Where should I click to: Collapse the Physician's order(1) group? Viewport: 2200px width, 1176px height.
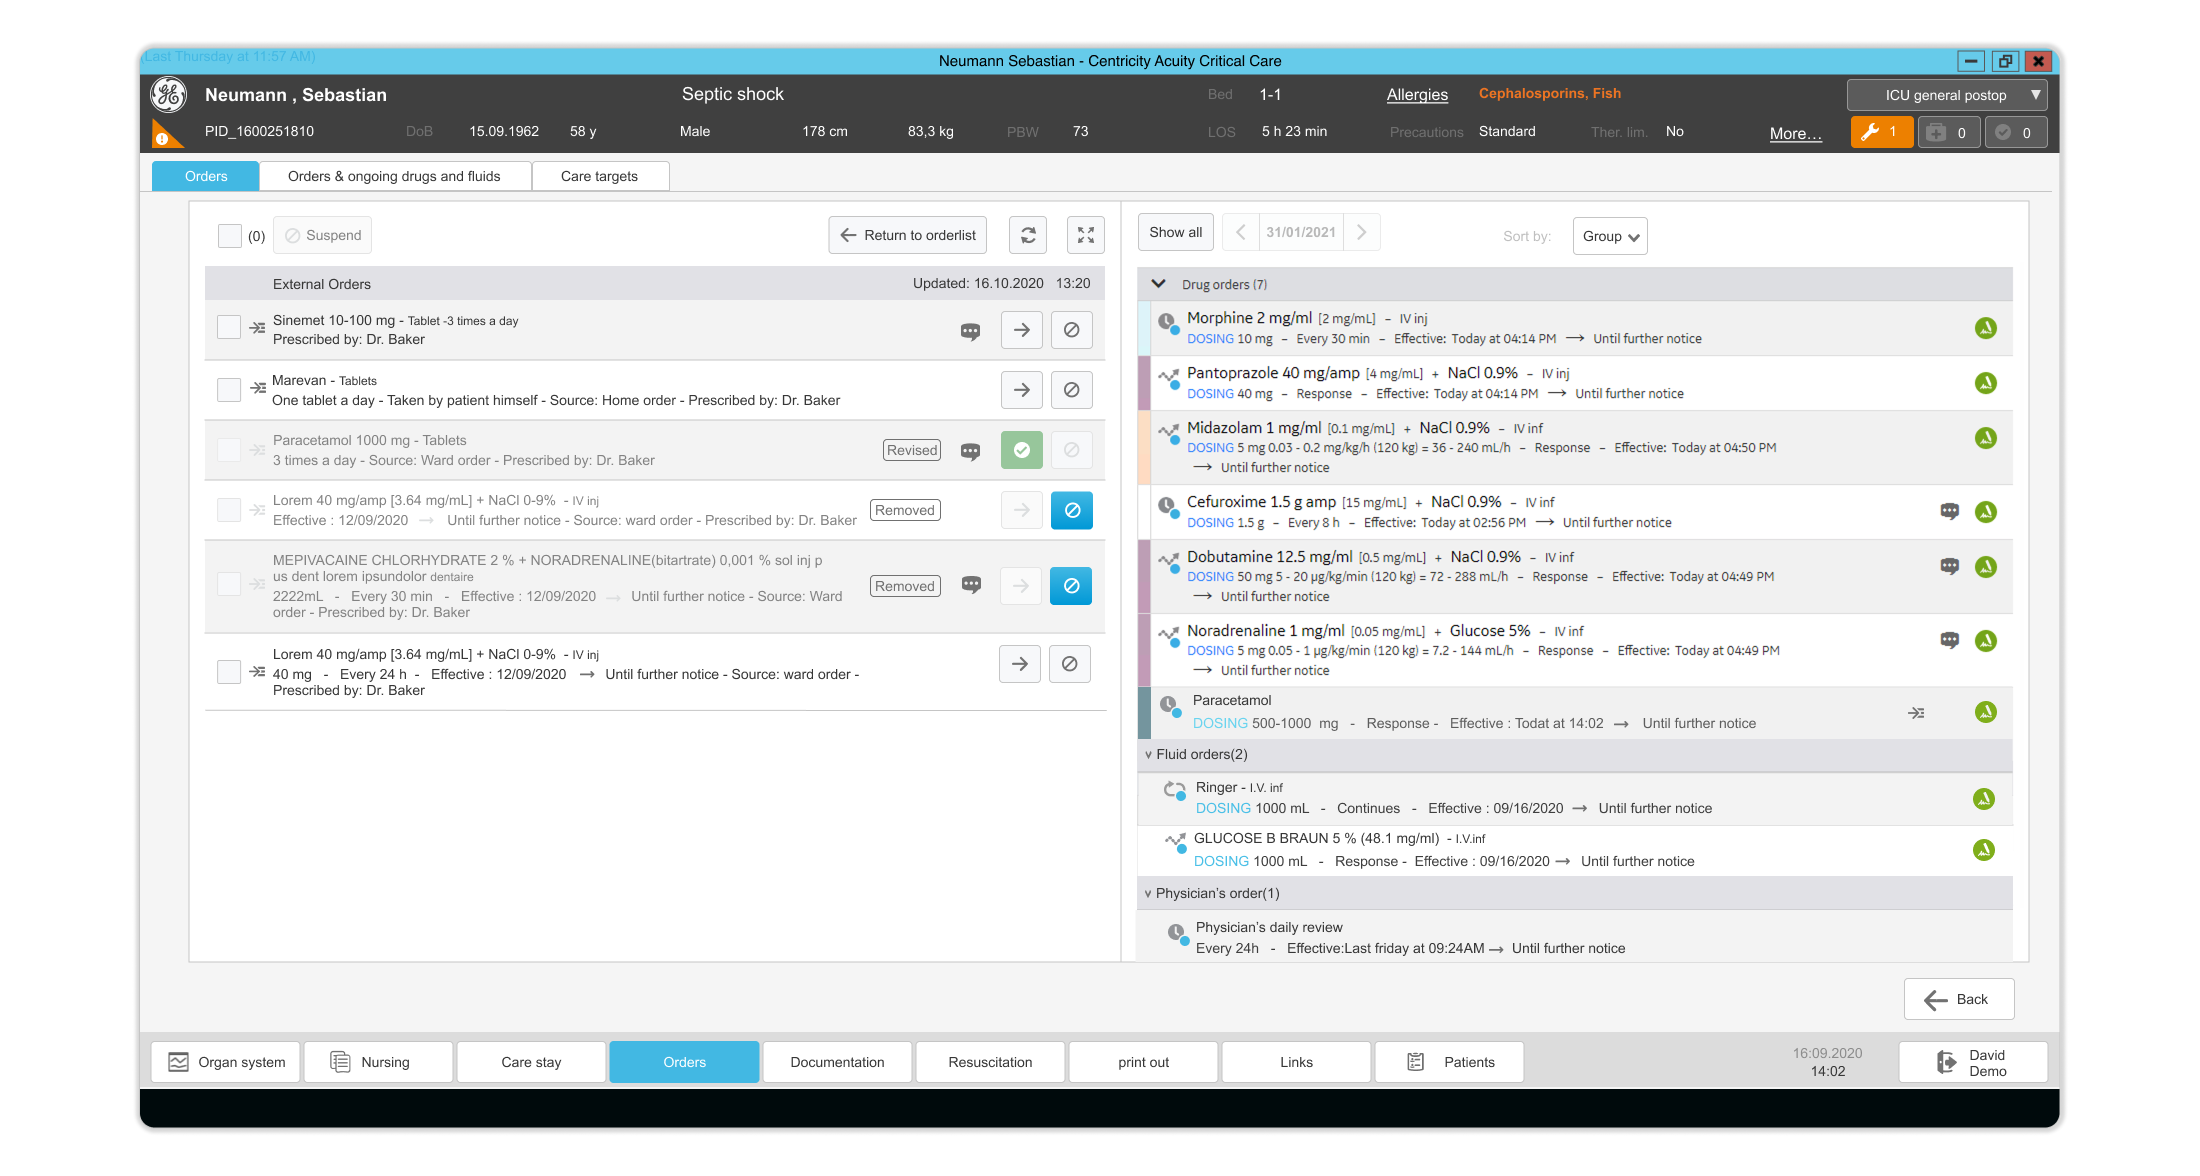pyautogui.click(x=1148, y=894)
